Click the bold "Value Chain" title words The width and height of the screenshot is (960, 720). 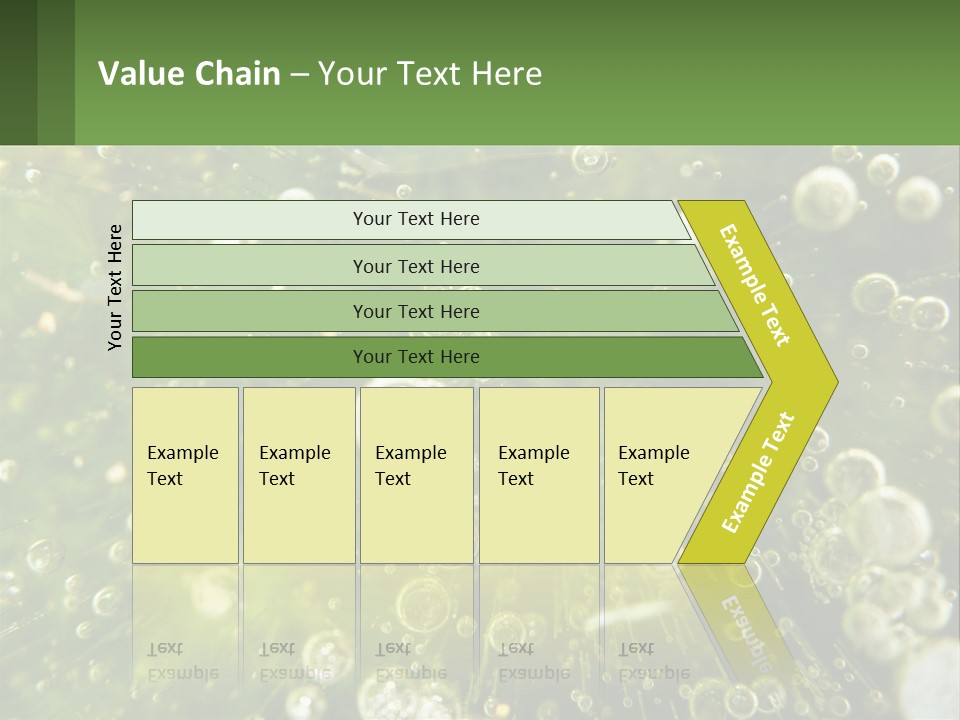click(x=189, y=73)
